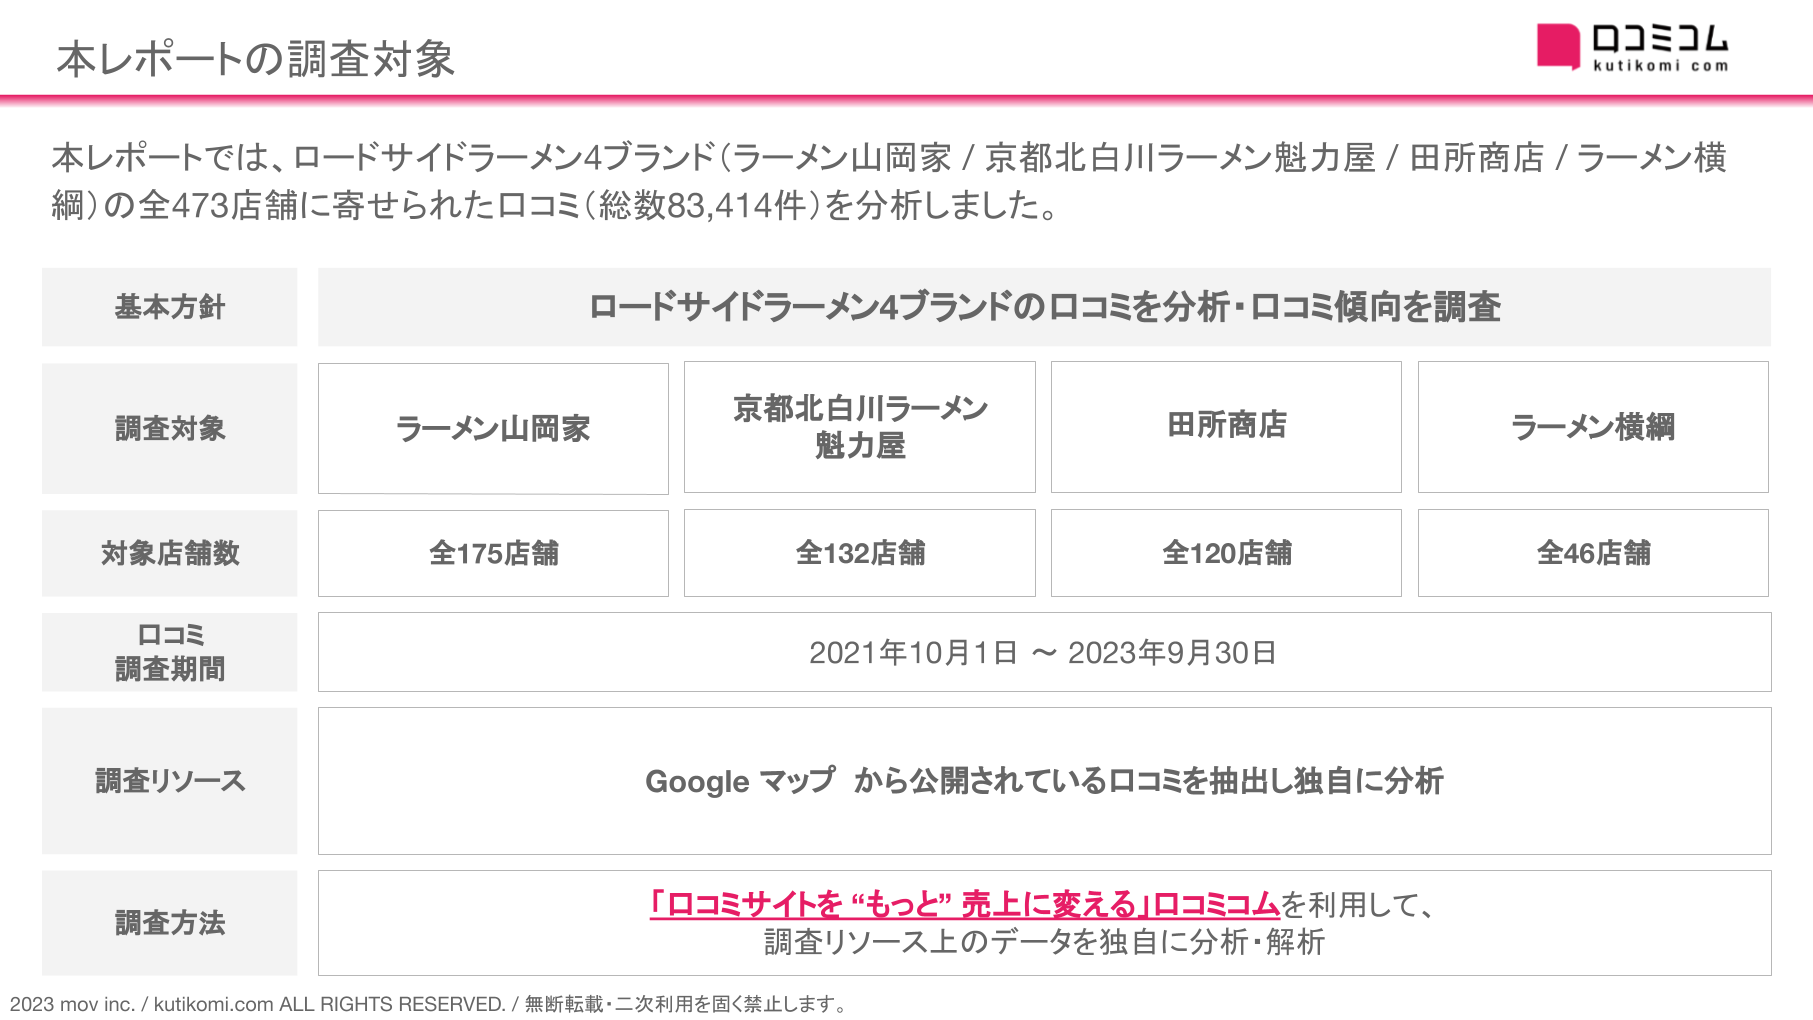Image resolution: width=1813 pixels, height=1020 pixels.
Task: Click the survey period 2021年10月1日 〜 2023年9月30日
Action: tap(1043, 653)
